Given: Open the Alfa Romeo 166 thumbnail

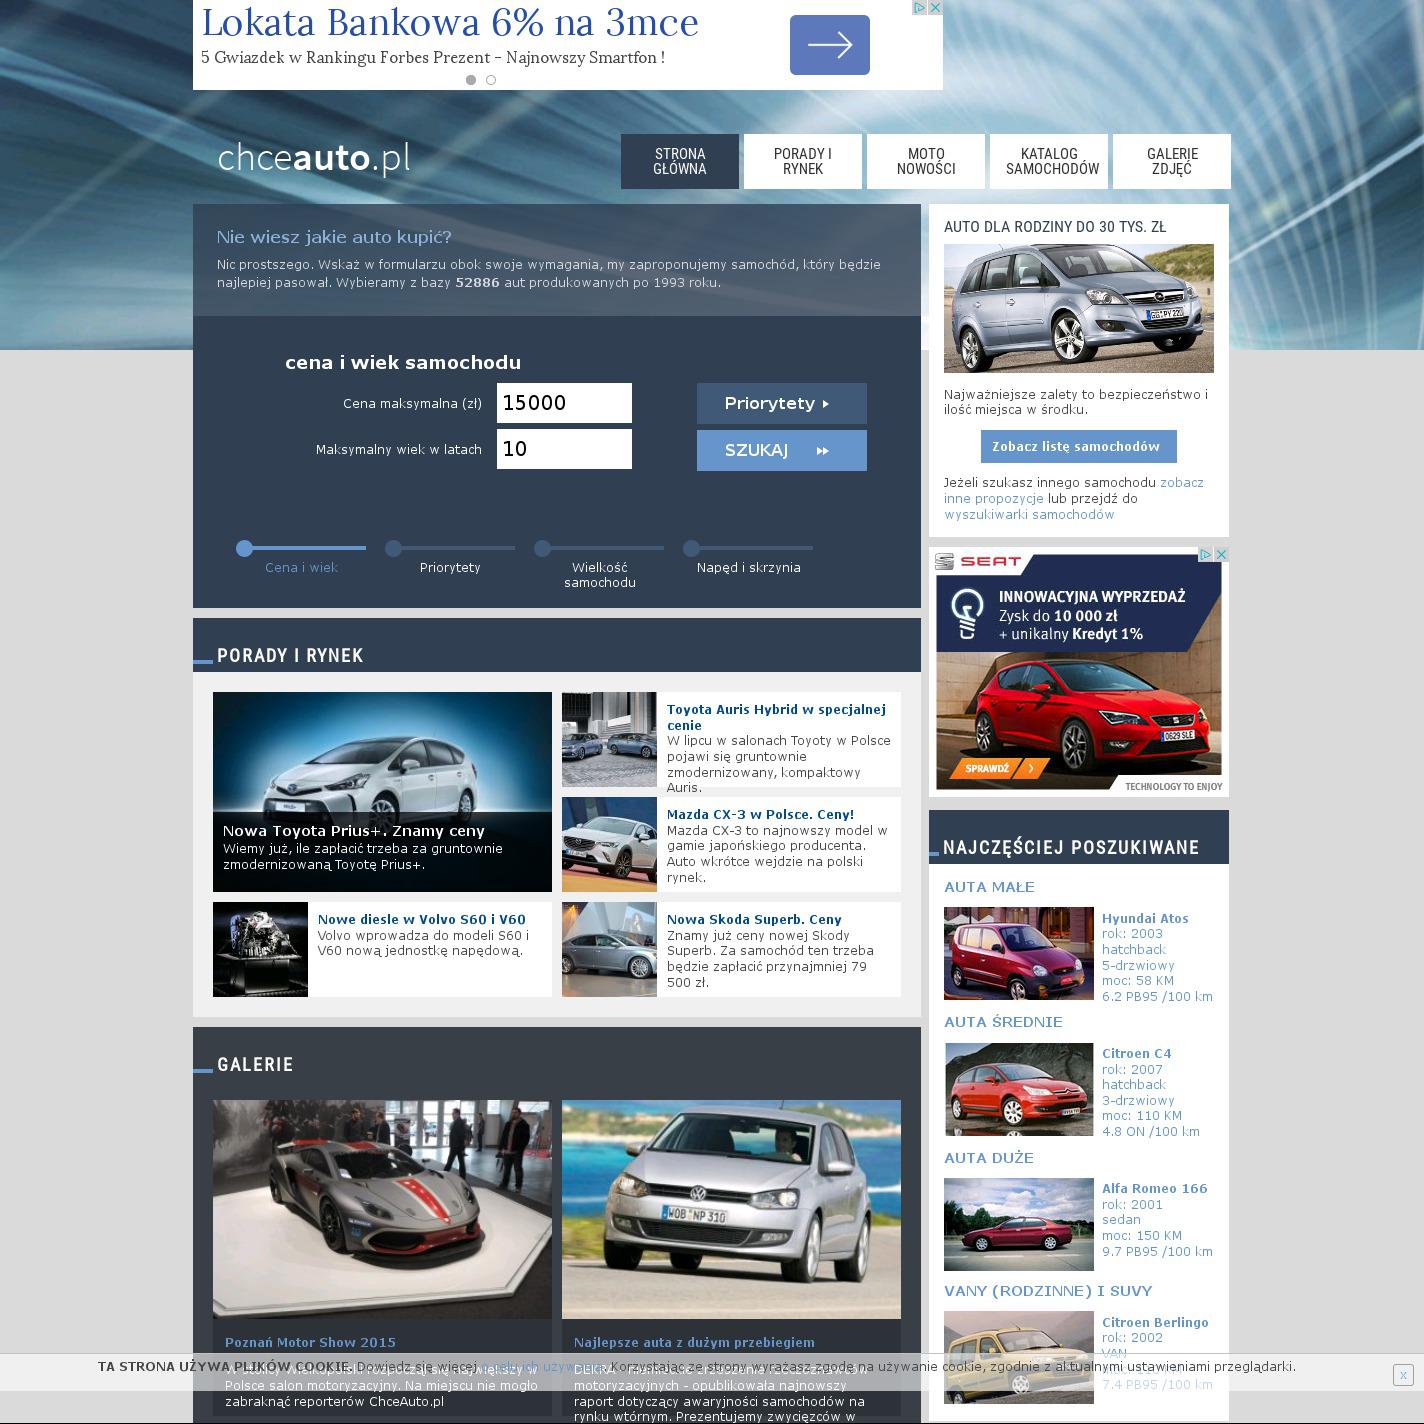Looking at the screenshot, I should click(x=1019, y=1224).
